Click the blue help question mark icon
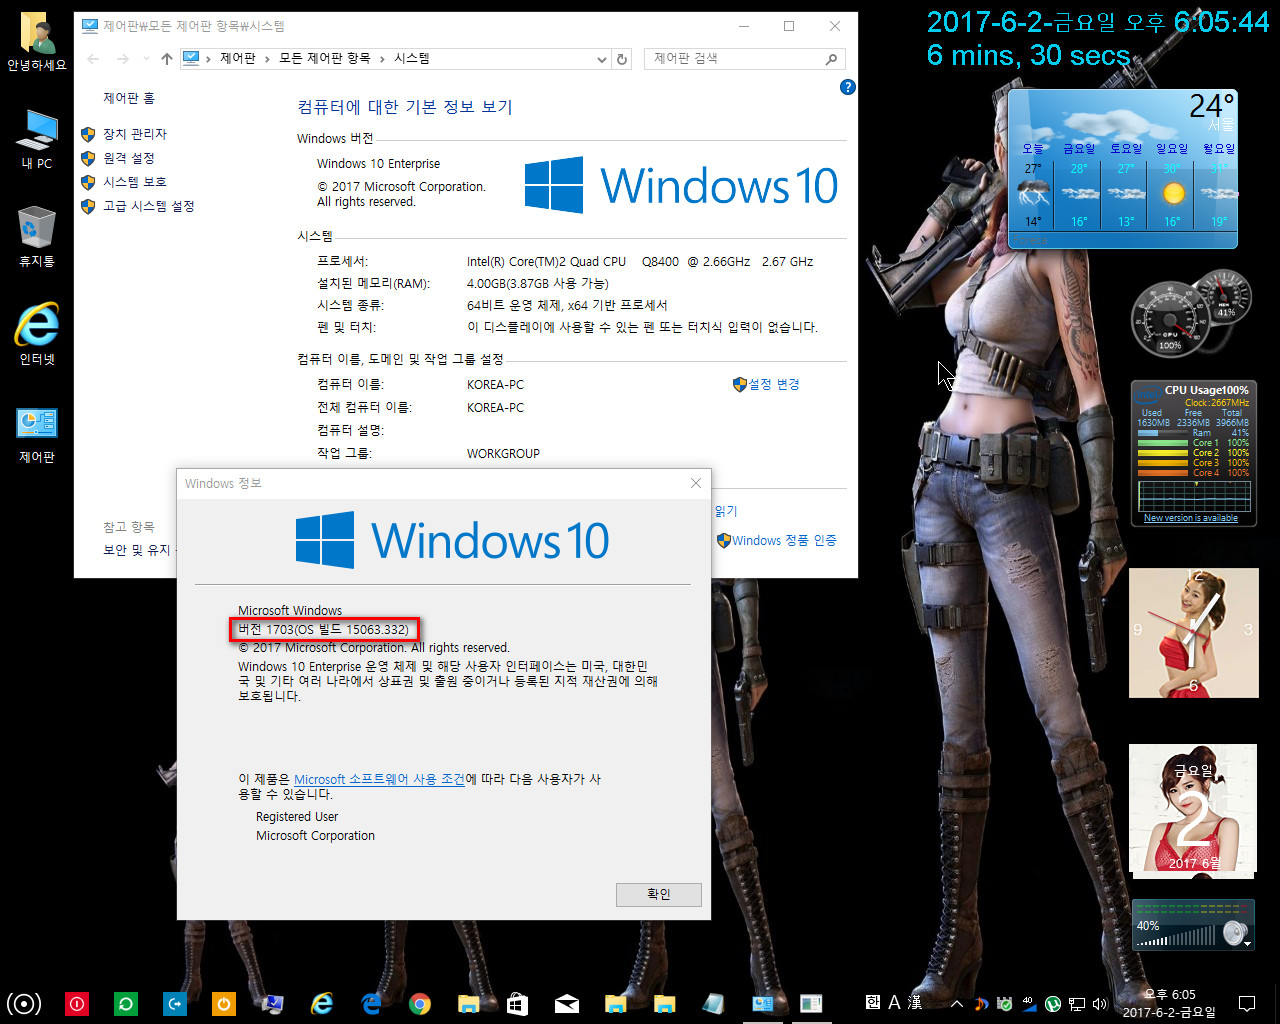 [x=848, y=87]
